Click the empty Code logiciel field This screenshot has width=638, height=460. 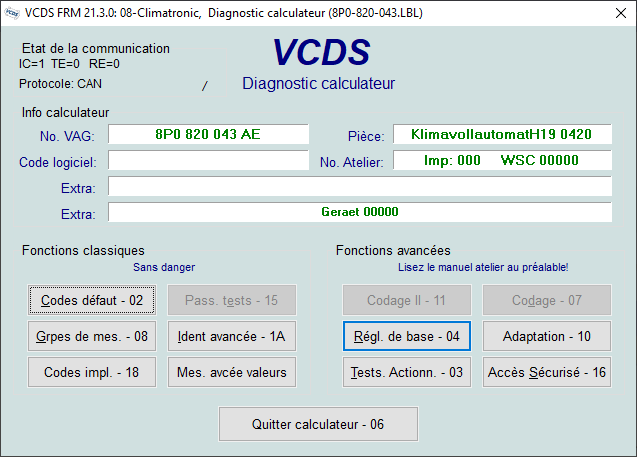(x=208, y=160)
